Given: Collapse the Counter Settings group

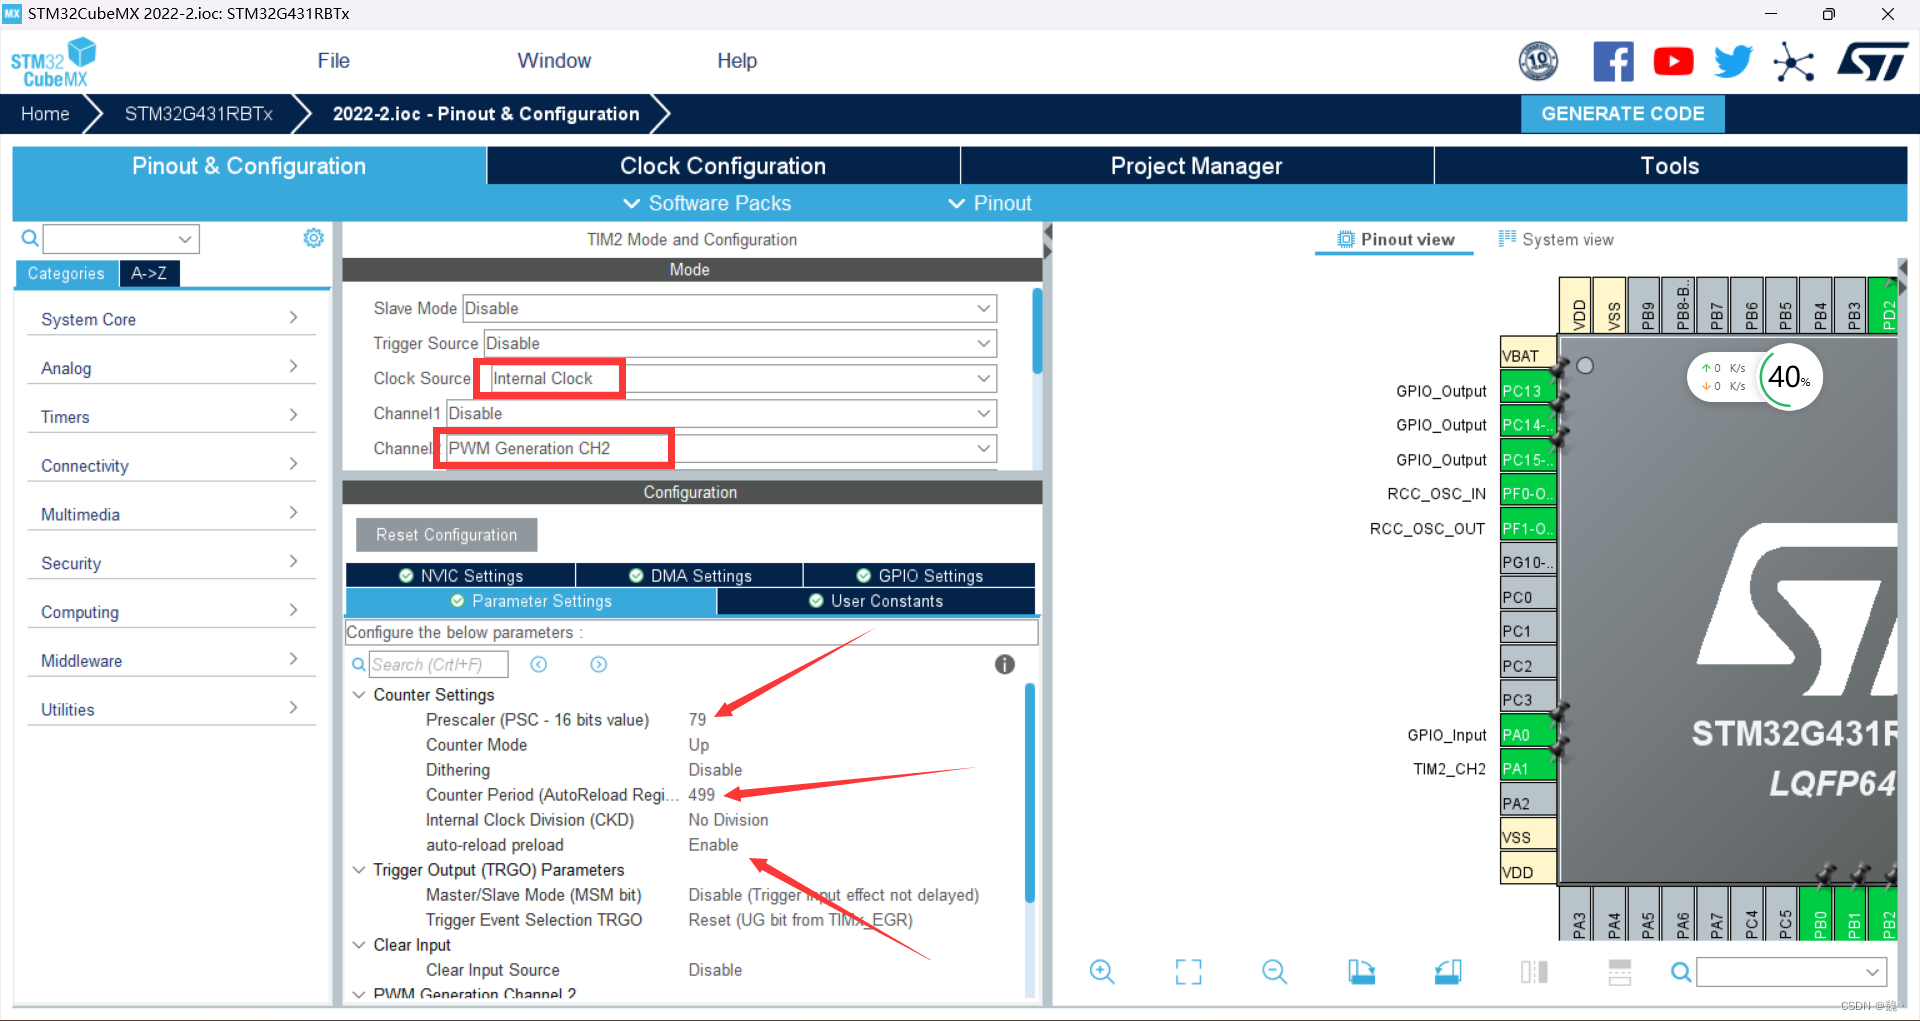Looking at the screenshot, I should pyautogui.click(x=359, y=694).
